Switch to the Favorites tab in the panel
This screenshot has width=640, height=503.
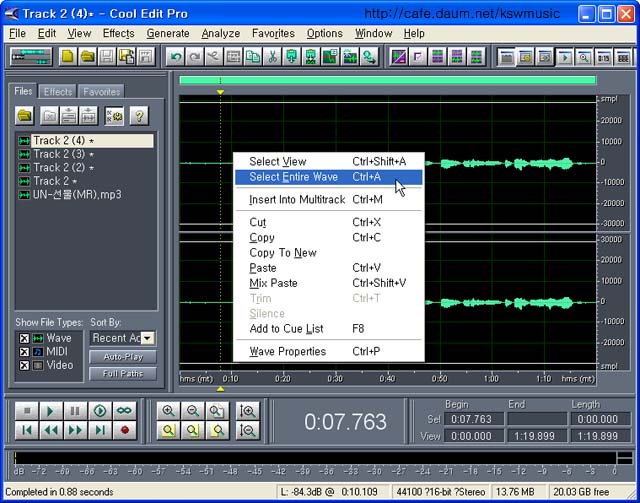click(x=102, y=92)
